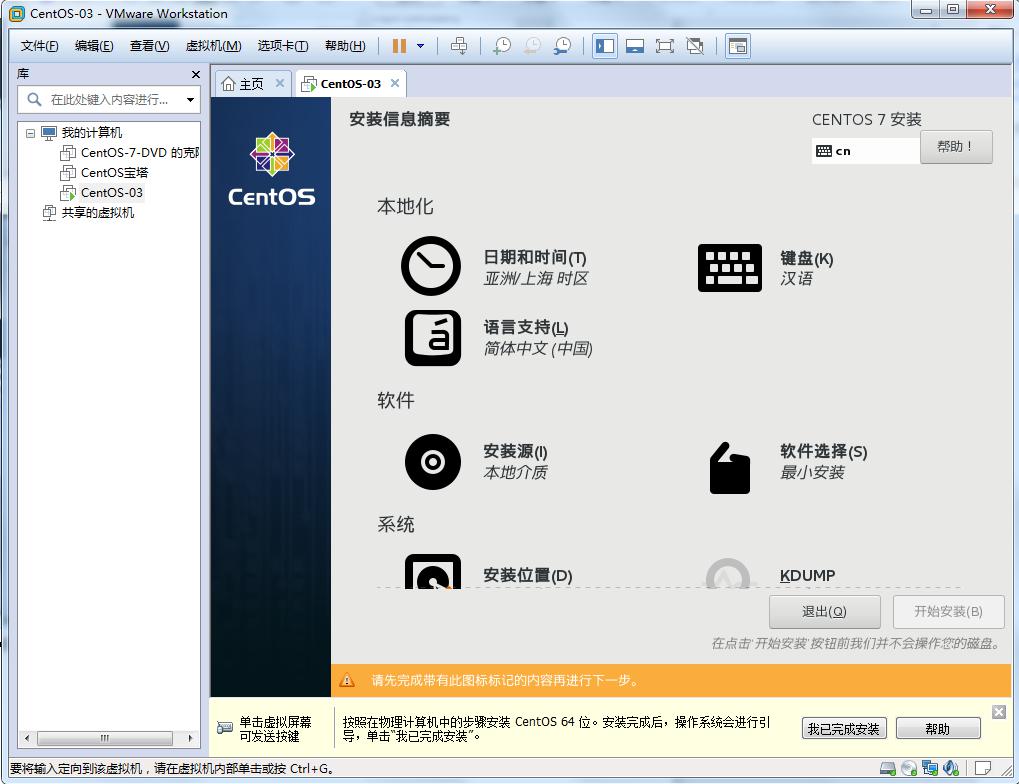Take a snapshot of the virtual machine
The height and width of the screenshot is (784, 1019).
[502, 46]
